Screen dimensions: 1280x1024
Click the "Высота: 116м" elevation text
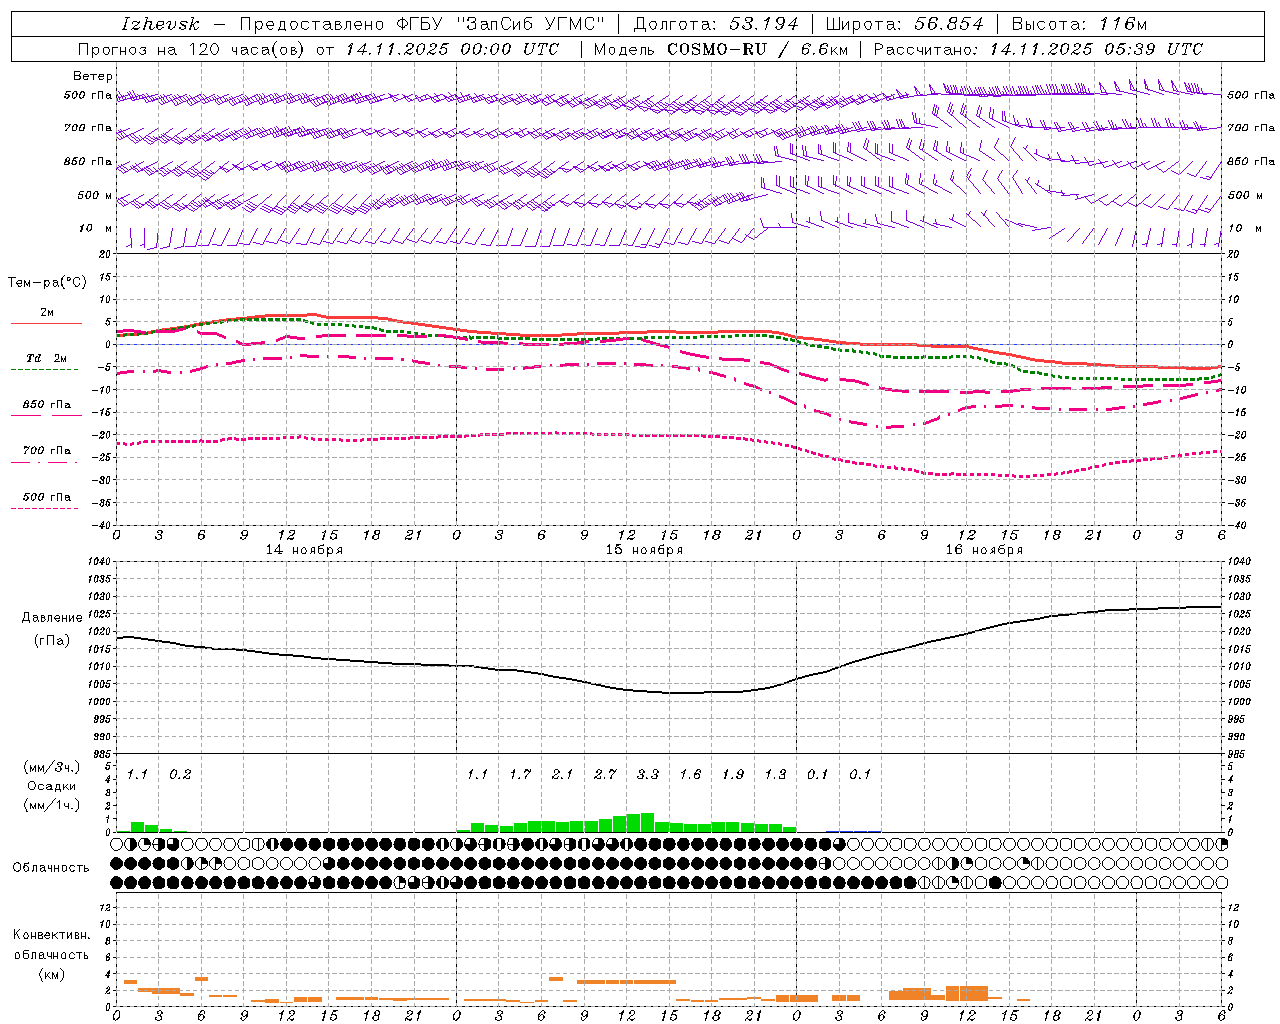click(x=1079, y=24)
